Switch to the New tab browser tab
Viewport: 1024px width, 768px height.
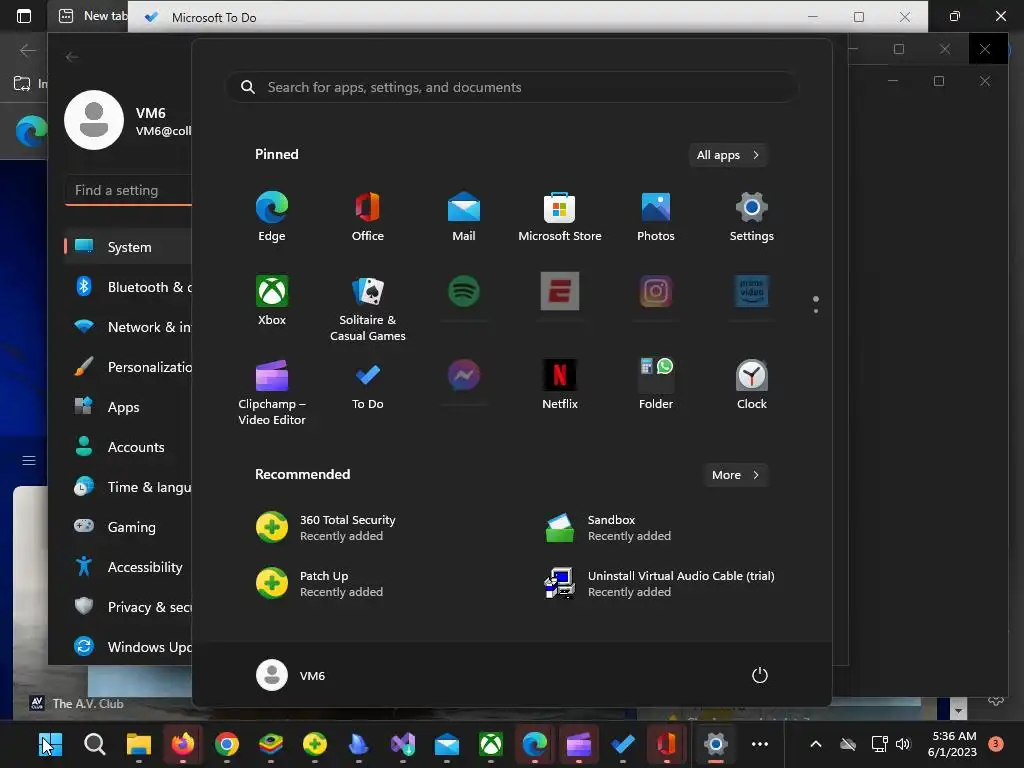pyautogui.click(x=91, y=16)
